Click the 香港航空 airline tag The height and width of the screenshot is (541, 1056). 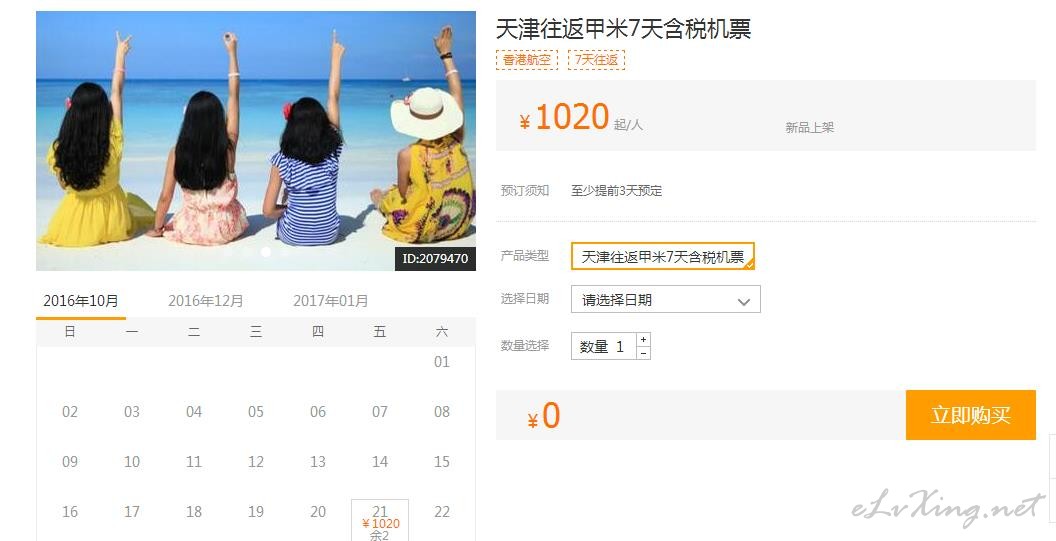527,59
